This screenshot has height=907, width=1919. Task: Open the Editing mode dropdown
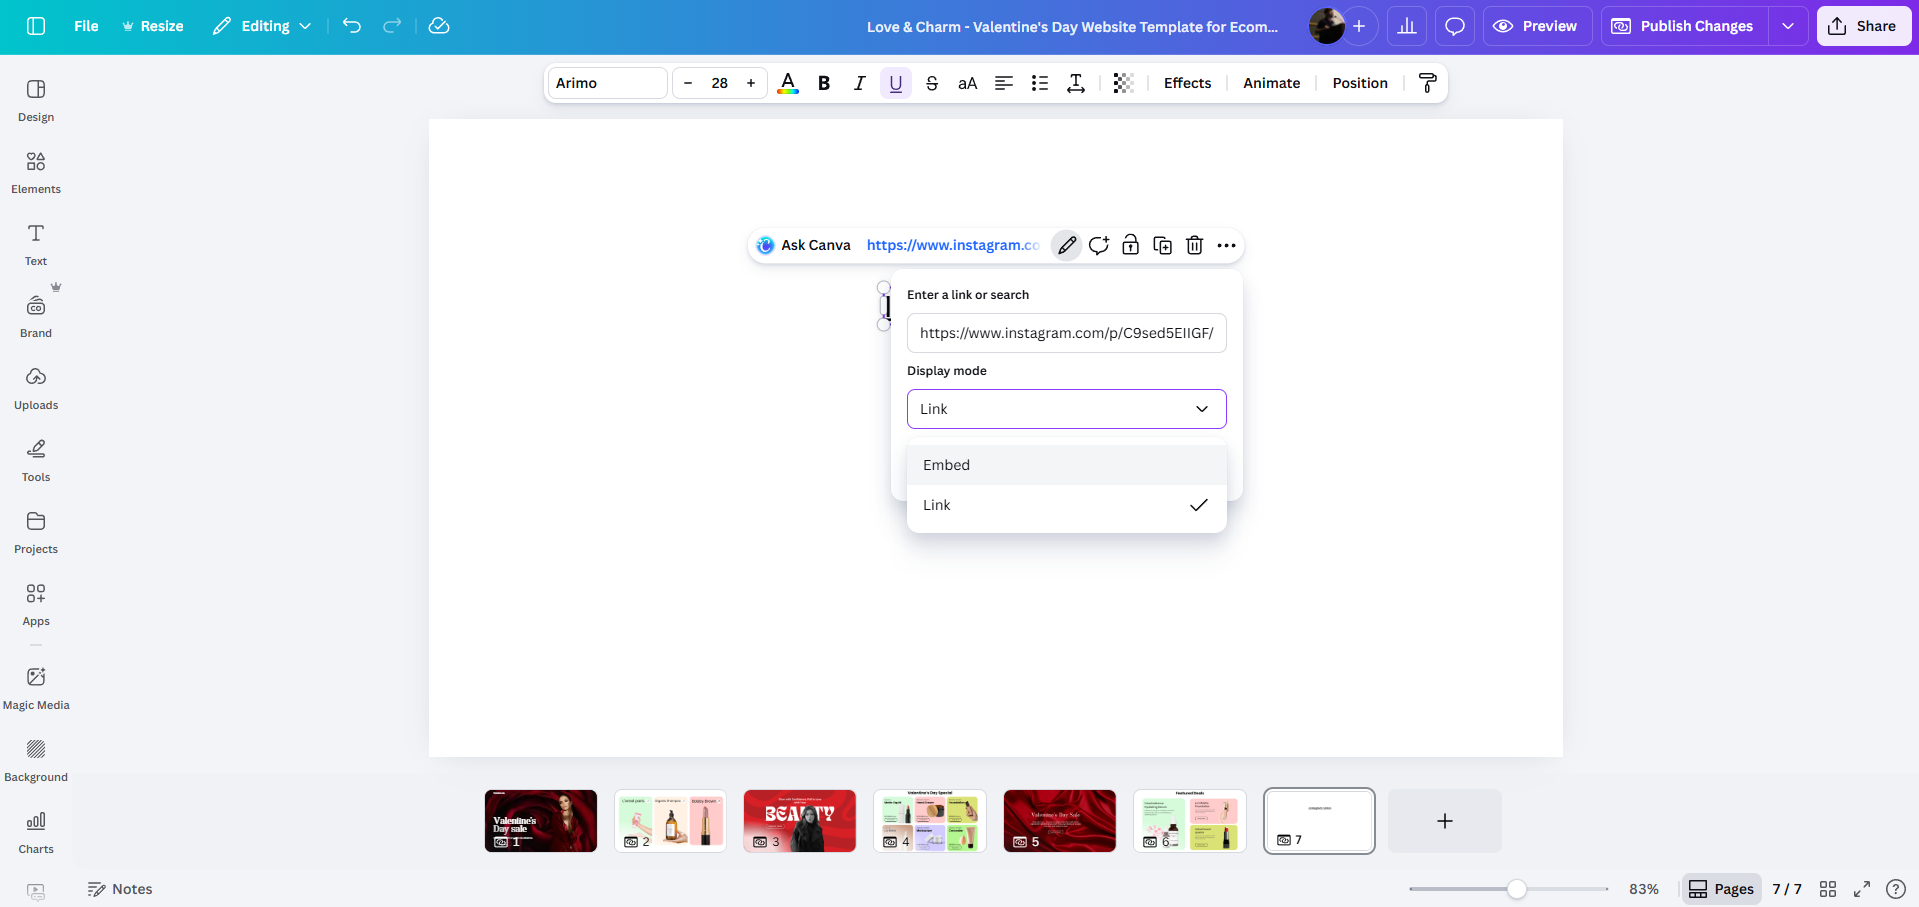pyautogui.click(x=262, y=26)
